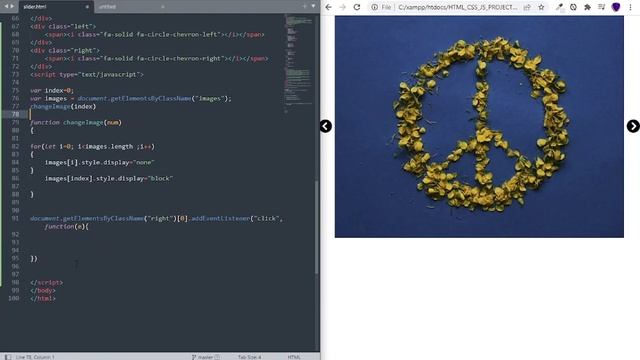
Task: Click the purple profile avatar
Action: click(616, 7)
